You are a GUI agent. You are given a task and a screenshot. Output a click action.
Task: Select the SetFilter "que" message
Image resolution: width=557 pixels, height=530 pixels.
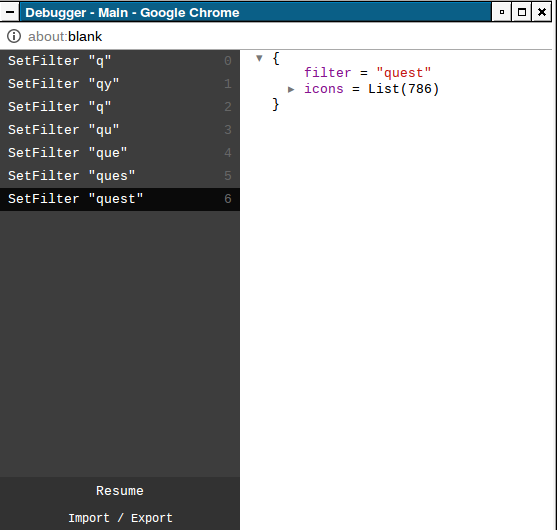pos(120,153)
